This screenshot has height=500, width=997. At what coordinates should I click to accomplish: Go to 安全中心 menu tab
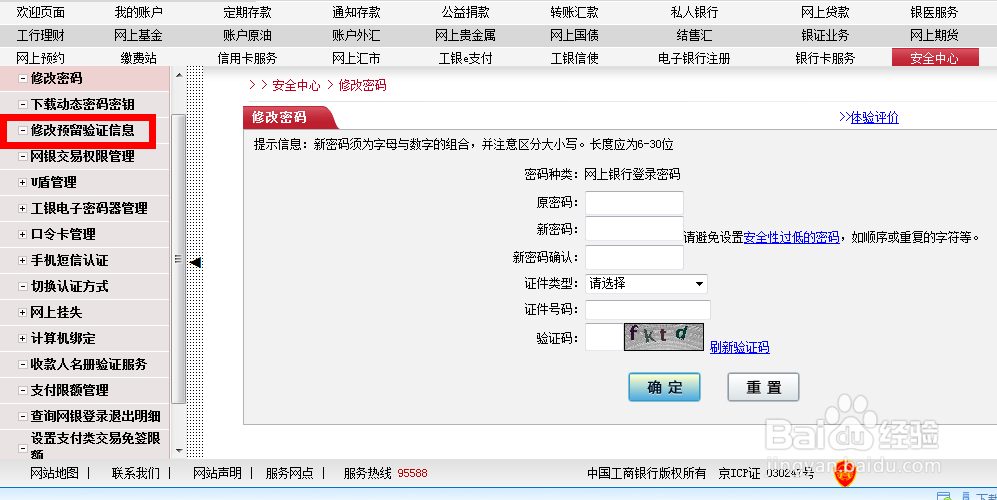935,58
